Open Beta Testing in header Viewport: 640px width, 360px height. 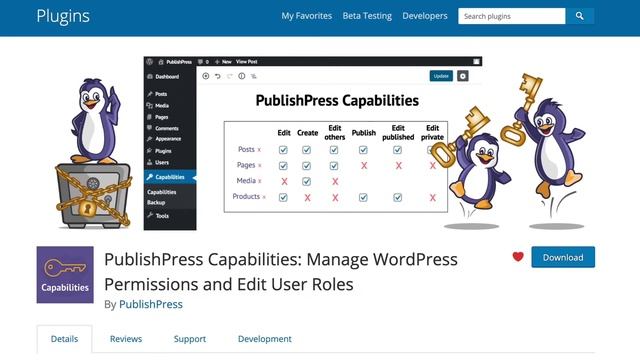pyautogui.click(x=367, y=16)
